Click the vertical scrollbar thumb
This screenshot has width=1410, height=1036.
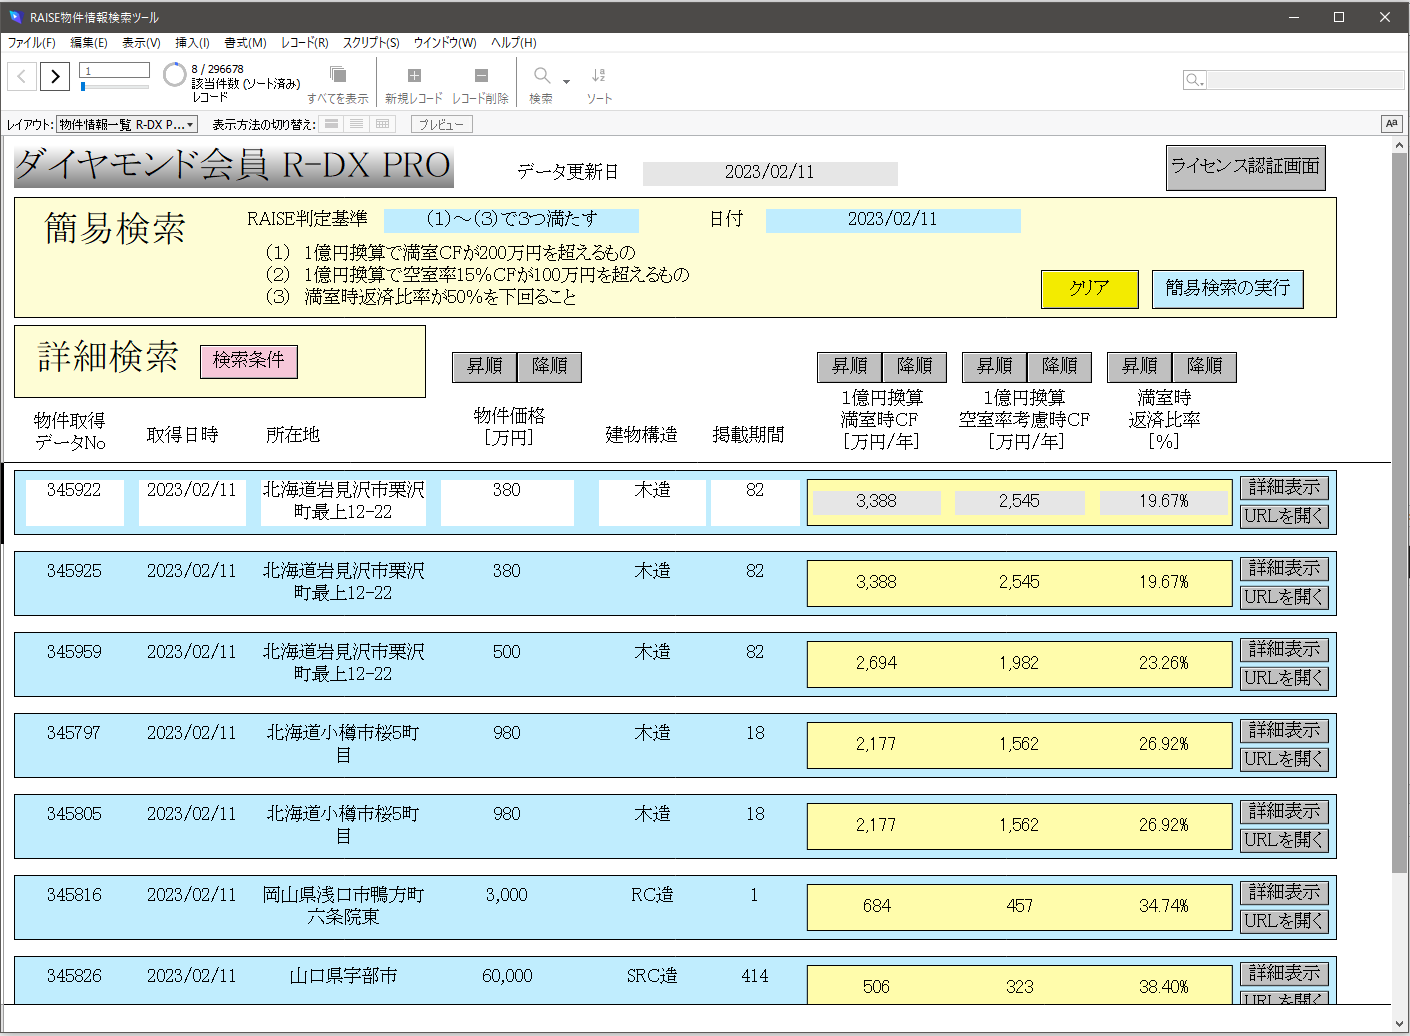(x=1399, y=511)
